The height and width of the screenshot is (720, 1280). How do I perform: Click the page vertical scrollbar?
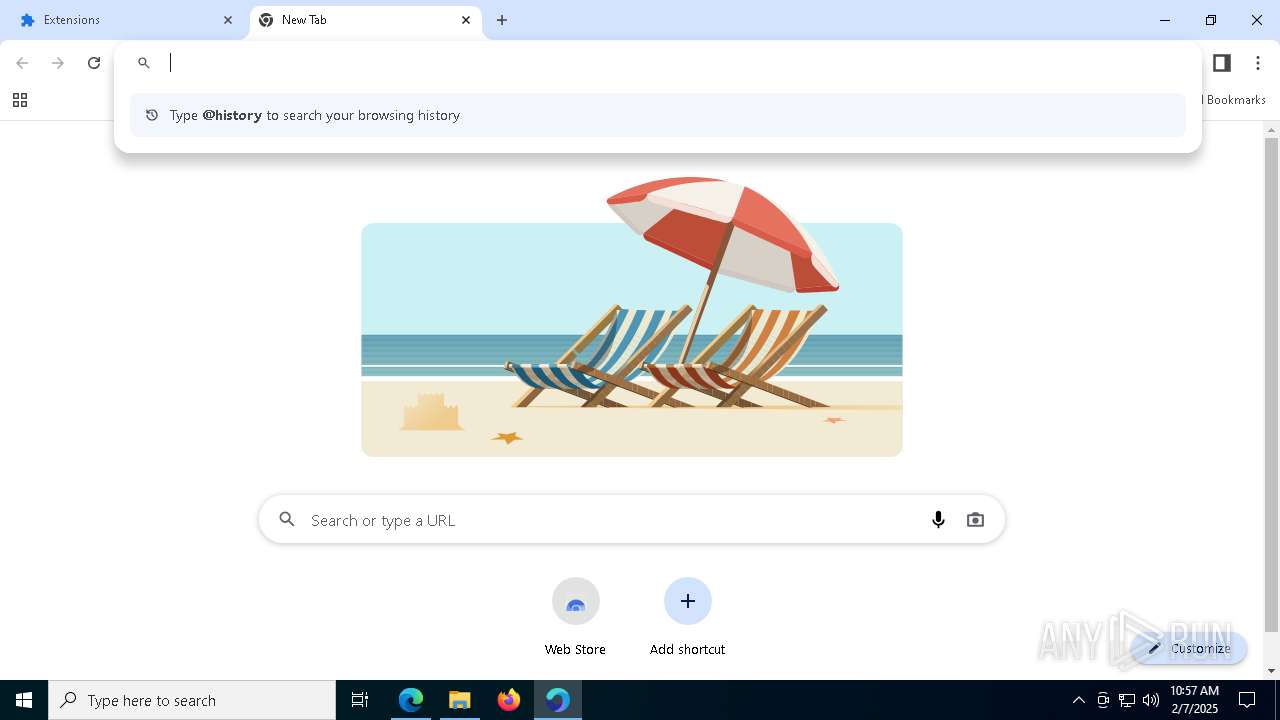[x=1272, y=384]
